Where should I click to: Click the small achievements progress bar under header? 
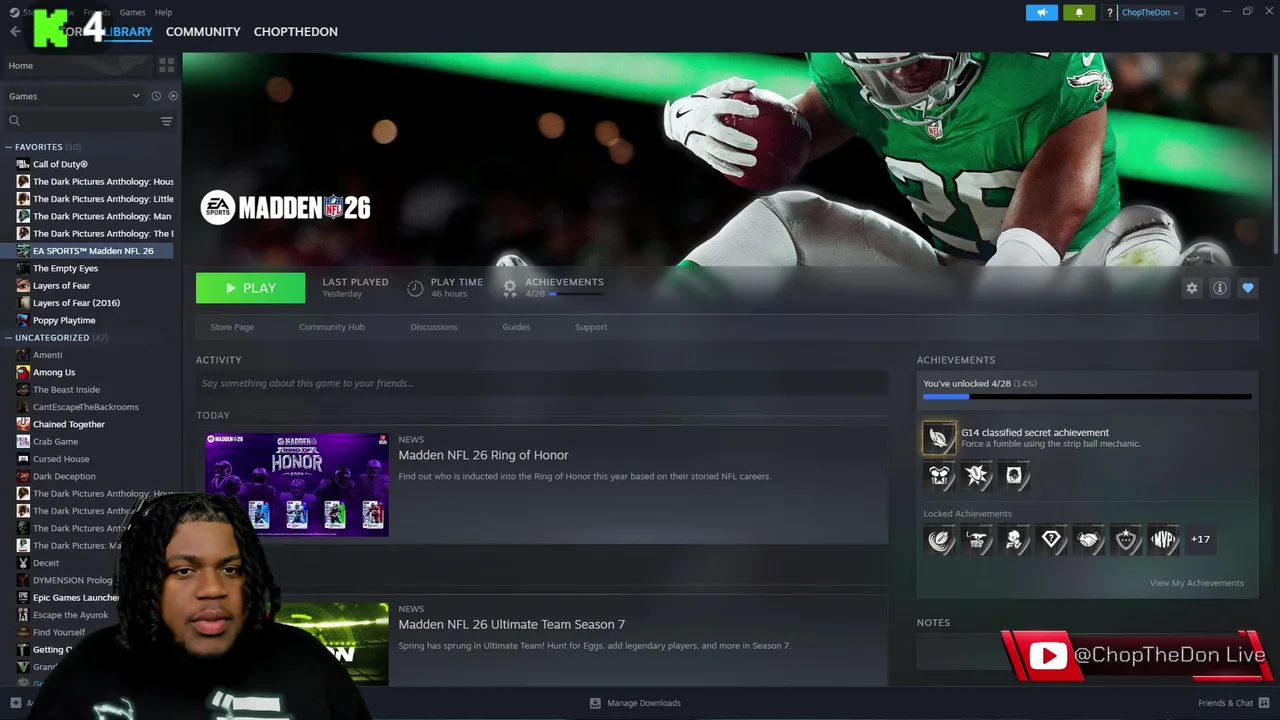(576, 294)
